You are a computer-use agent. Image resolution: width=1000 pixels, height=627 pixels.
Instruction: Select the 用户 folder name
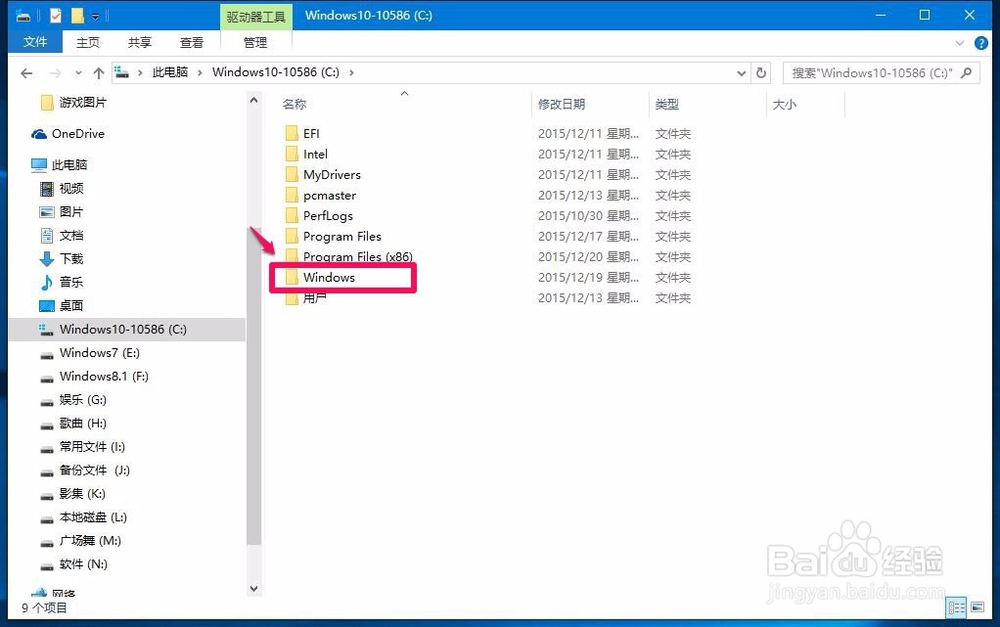click(314, 298)
